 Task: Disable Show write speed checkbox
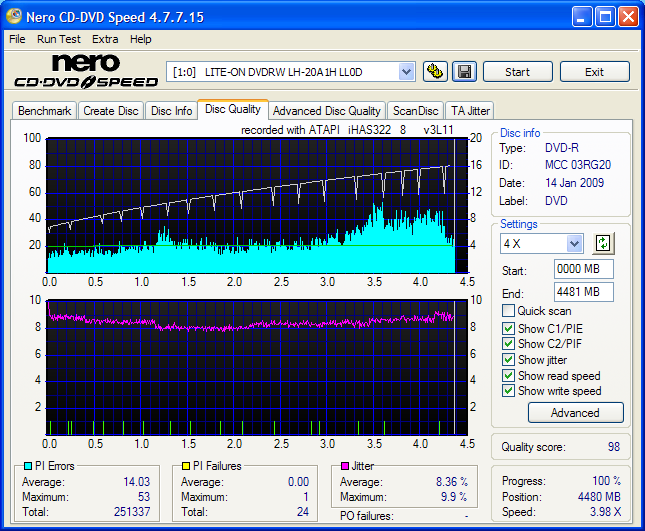[x=509, y=391]
